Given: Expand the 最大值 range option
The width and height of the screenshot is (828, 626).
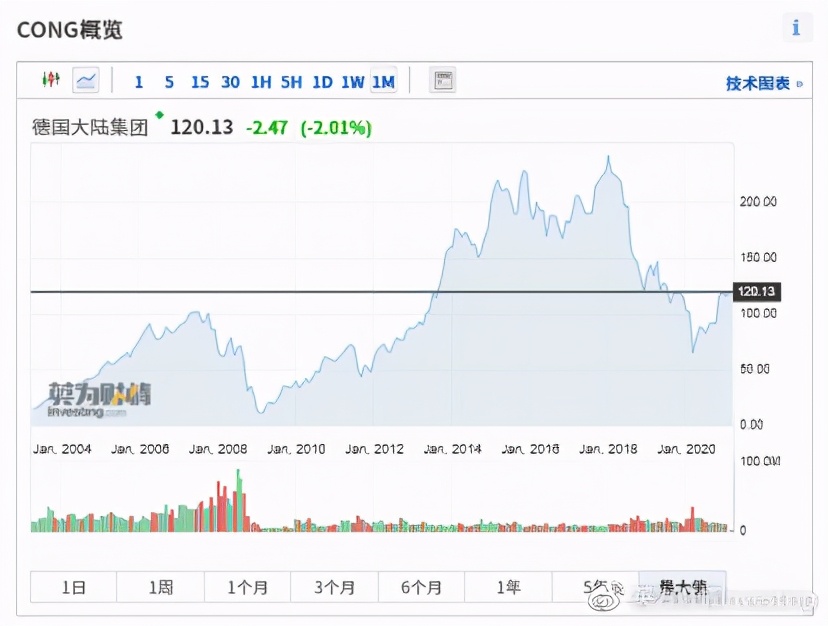Looking at the screenshot, I should (x=680, y=587).
